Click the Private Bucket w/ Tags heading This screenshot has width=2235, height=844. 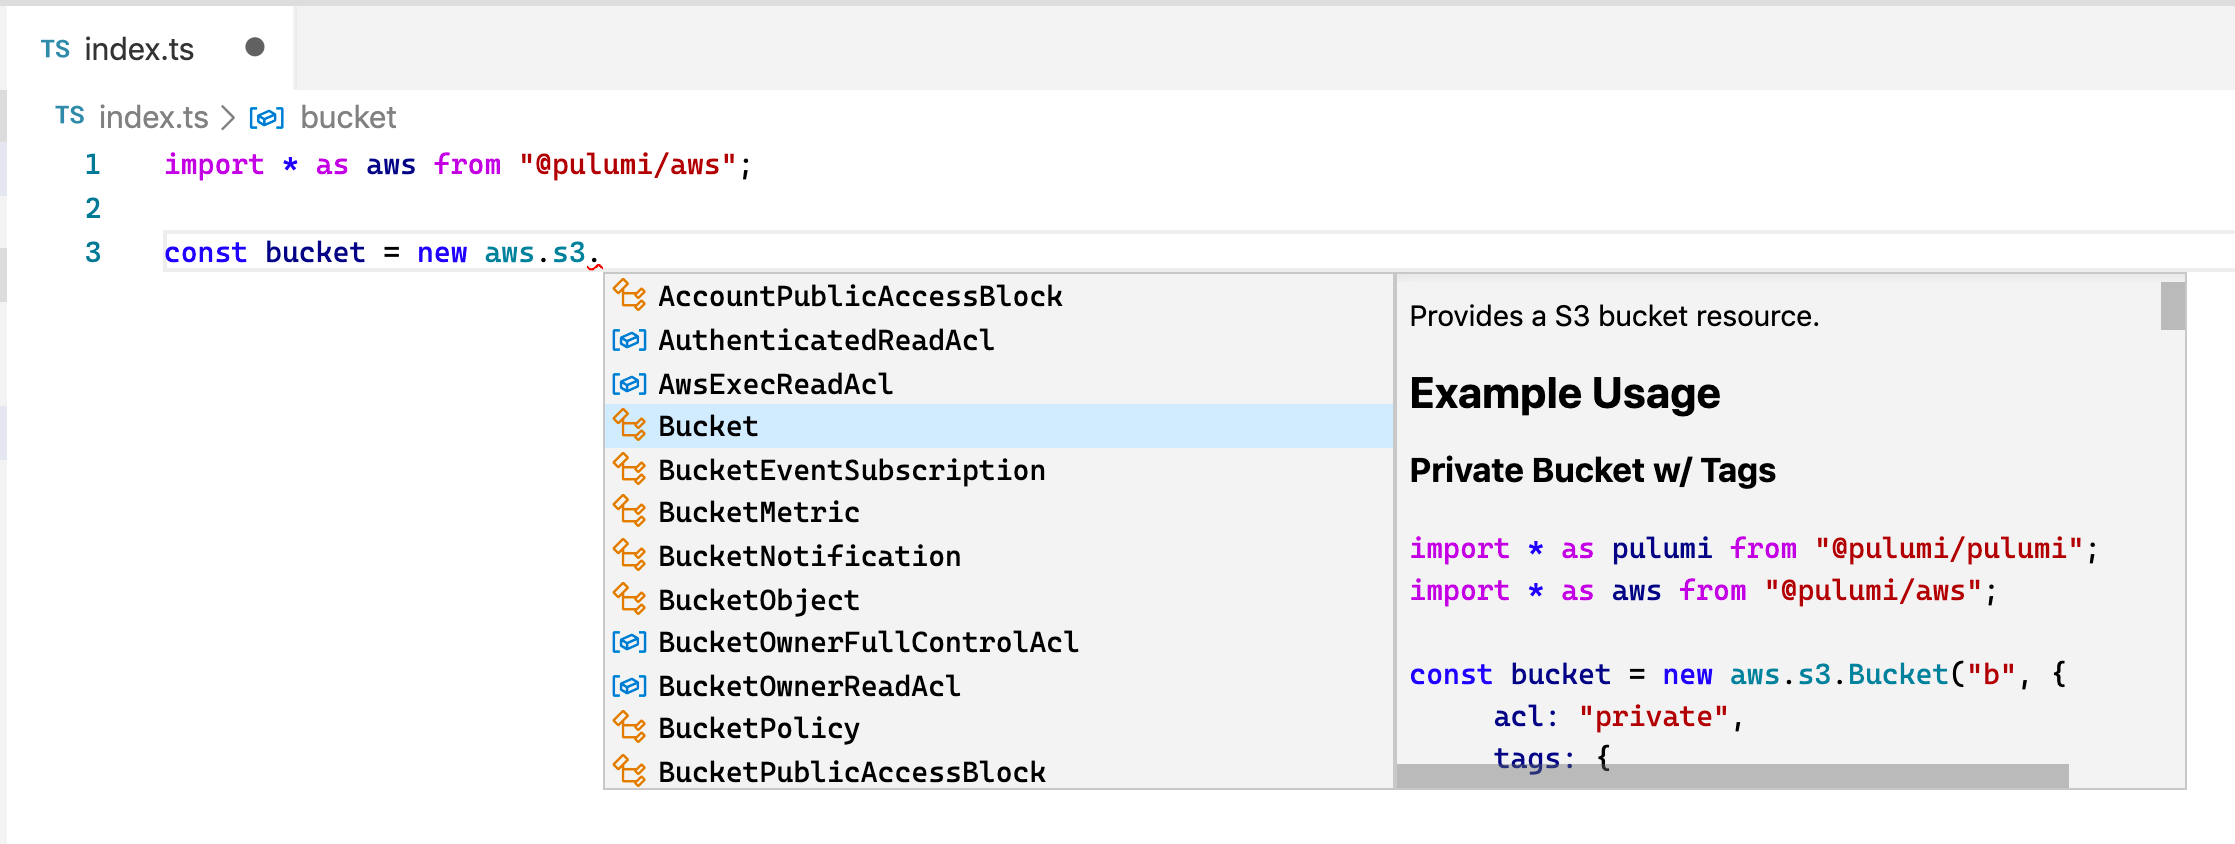coord(1593,470)
